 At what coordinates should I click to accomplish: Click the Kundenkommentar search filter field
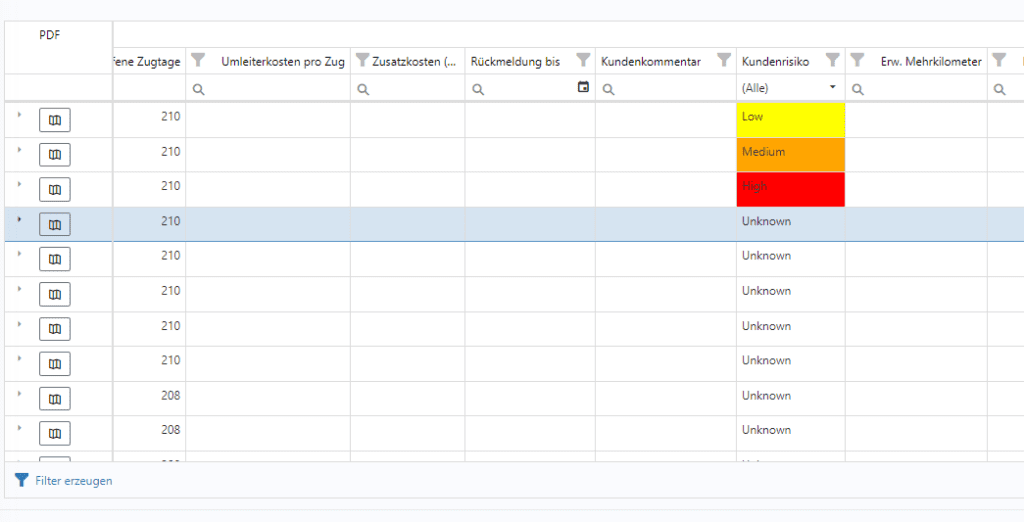point(672,89)
